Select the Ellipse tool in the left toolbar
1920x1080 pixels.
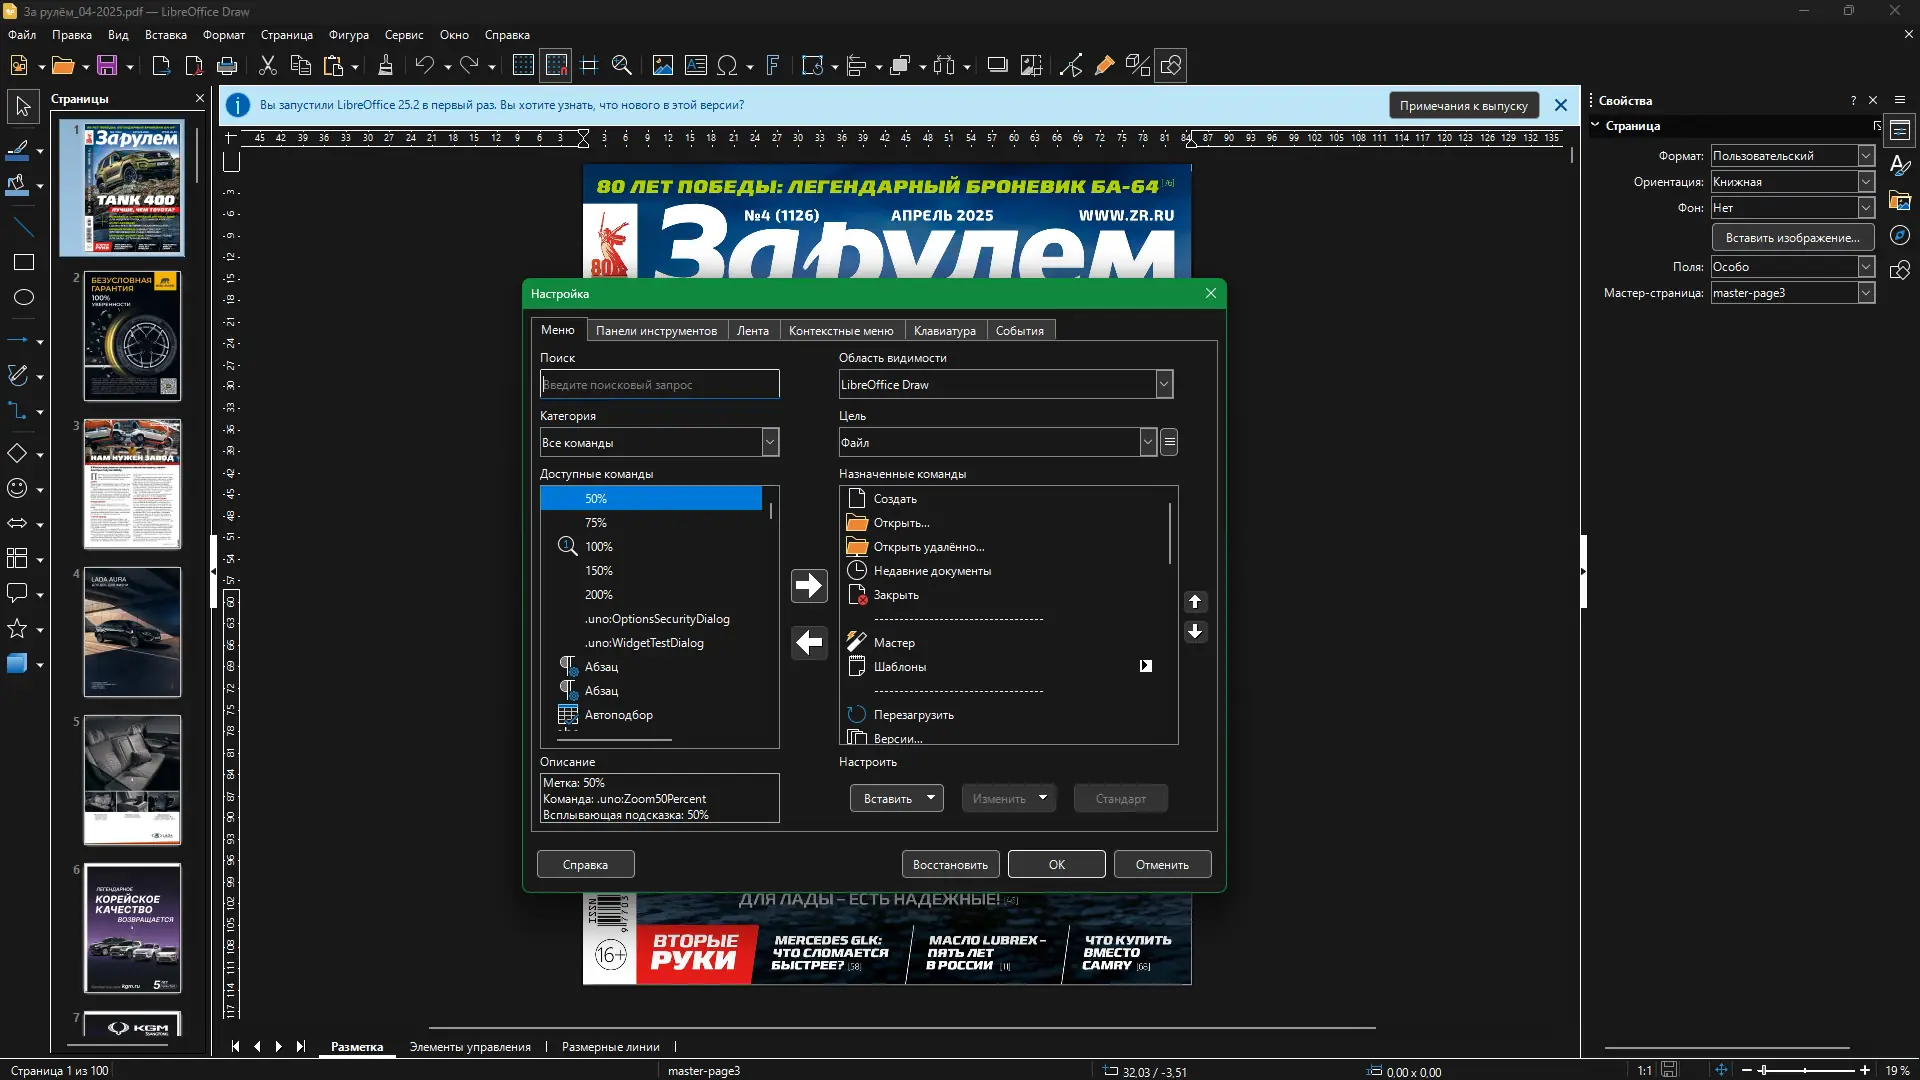click(23, 297)
